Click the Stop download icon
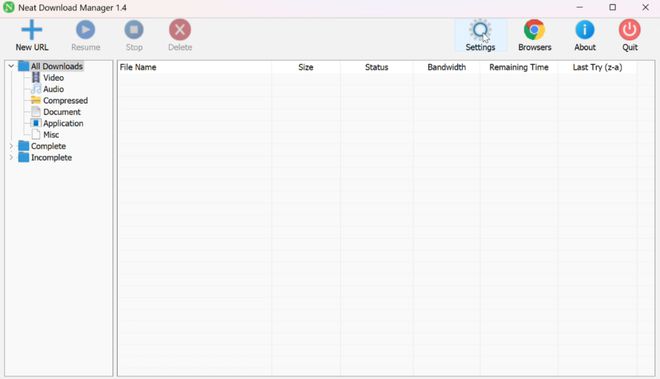Image resolution: width=660 pixels, height=379 pixels. (134, 30)
